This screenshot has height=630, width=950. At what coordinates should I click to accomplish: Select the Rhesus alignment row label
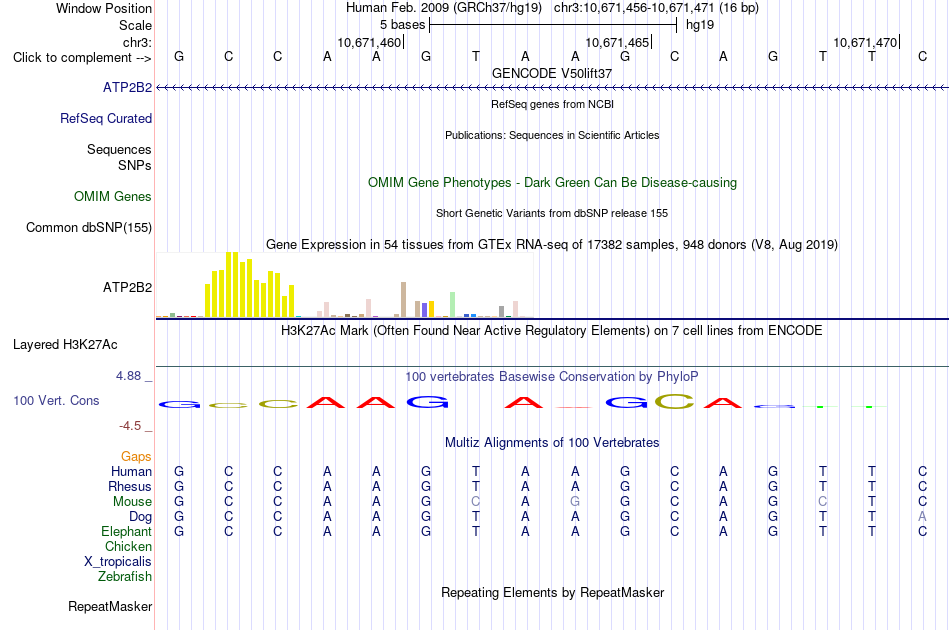[x=130, y=486]
